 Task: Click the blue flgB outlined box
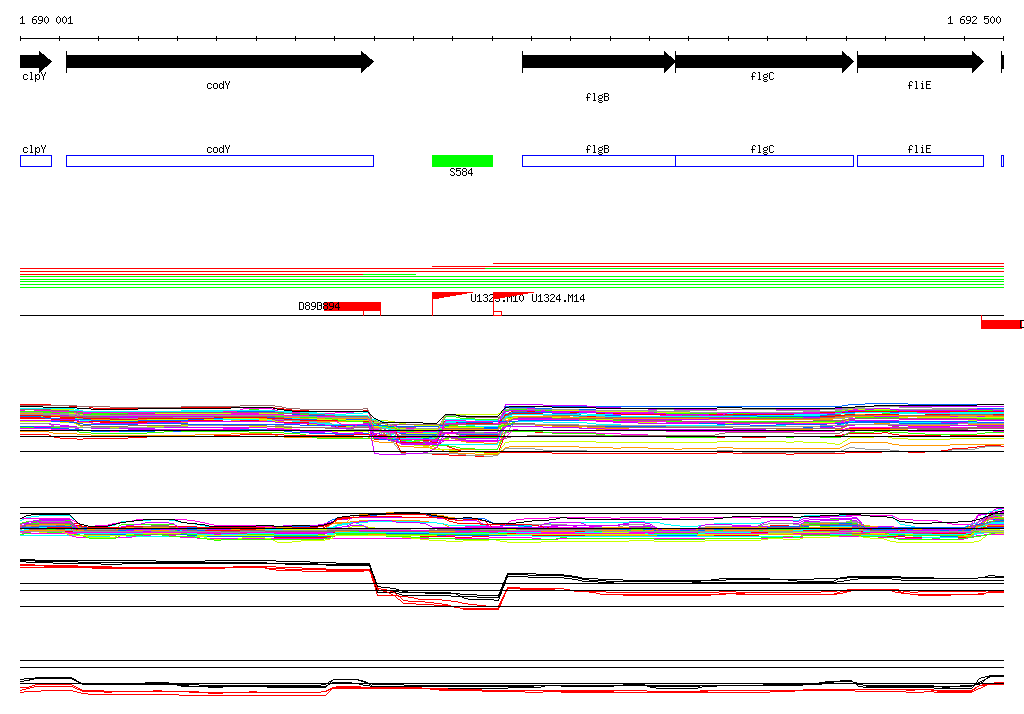point(599,161)
